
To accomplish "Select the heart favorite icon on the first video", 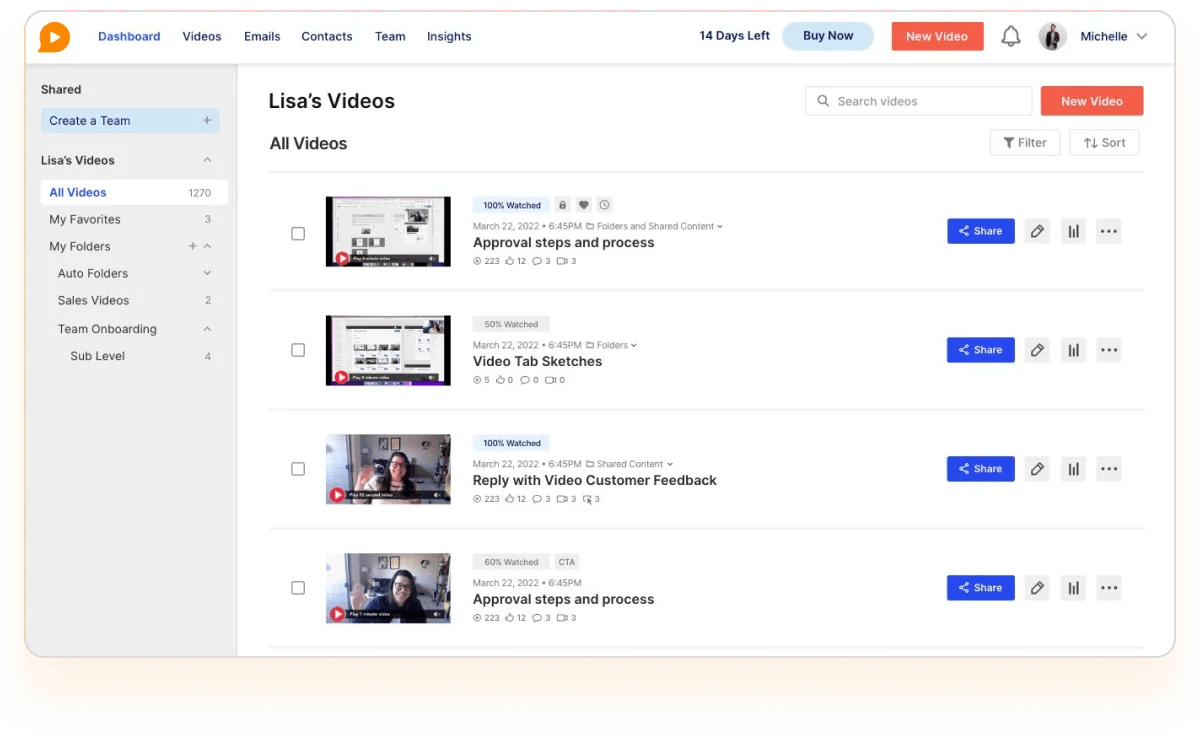I will 583,204.
